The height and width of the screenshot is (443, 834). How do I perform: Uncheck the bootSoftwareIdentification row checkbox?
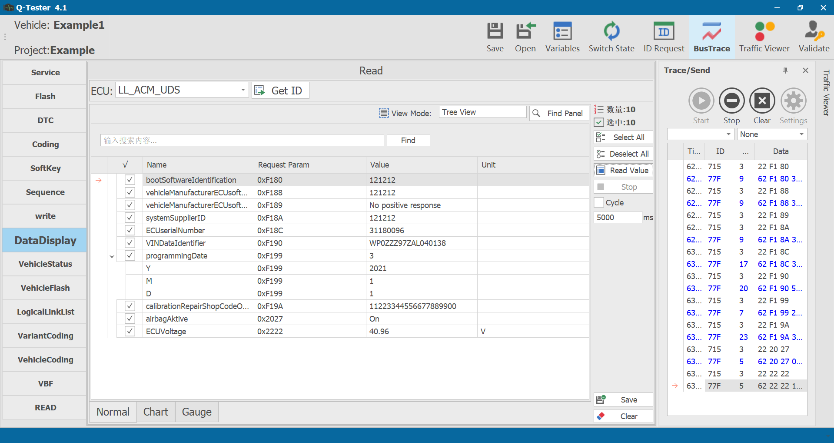click(x=129, y=180)
